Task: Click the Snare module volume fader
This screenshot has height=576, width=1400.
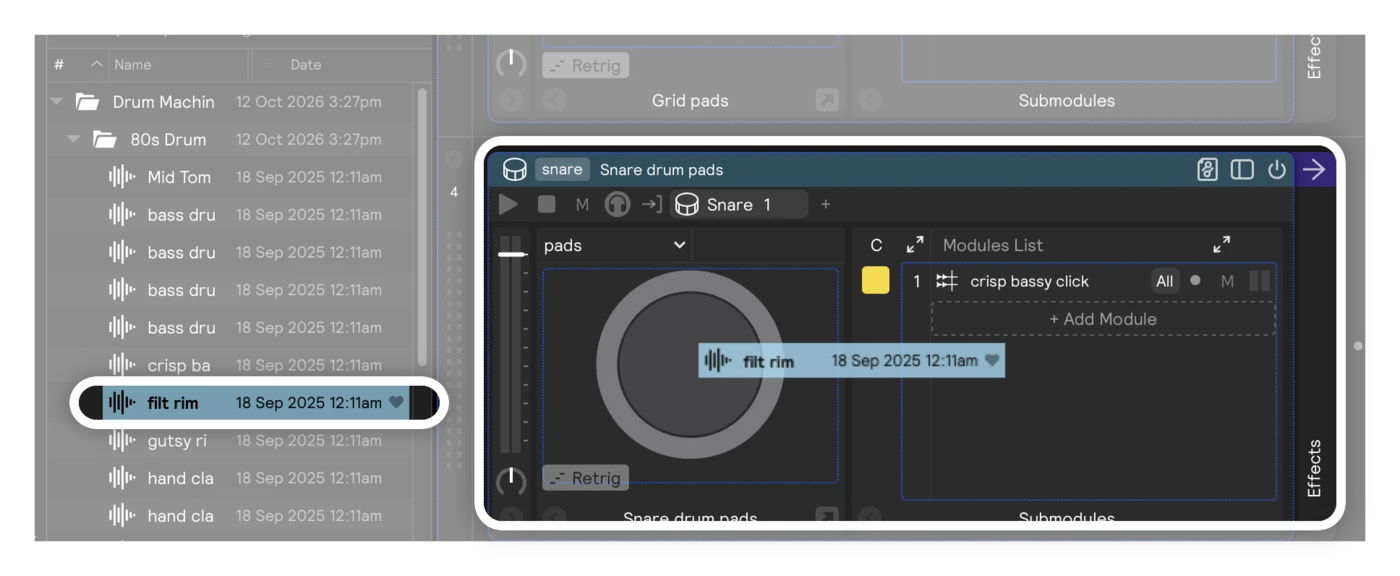Action: [x=512, y=254]
